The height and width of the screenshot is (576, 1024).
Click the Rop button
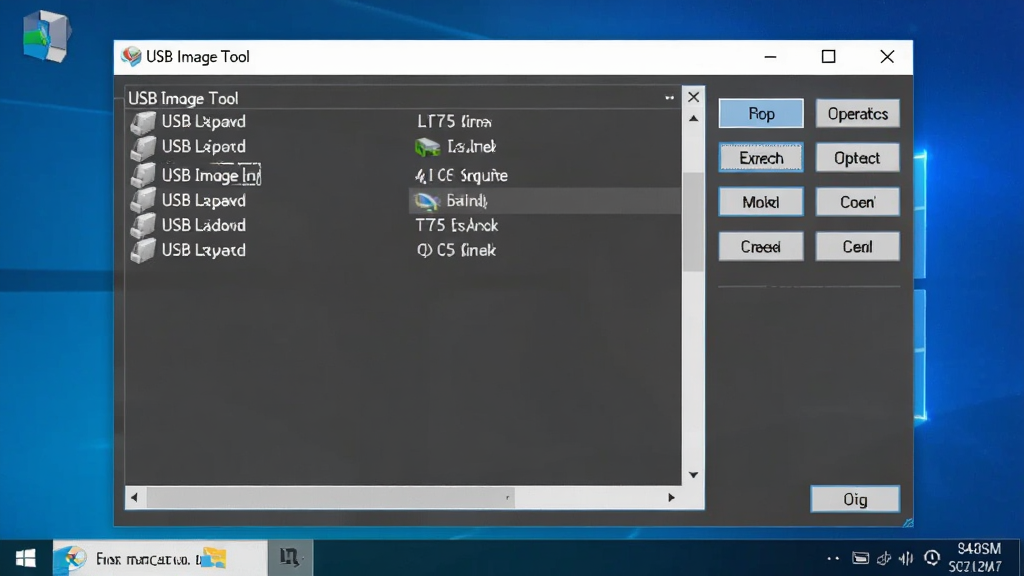click(761, 114)
